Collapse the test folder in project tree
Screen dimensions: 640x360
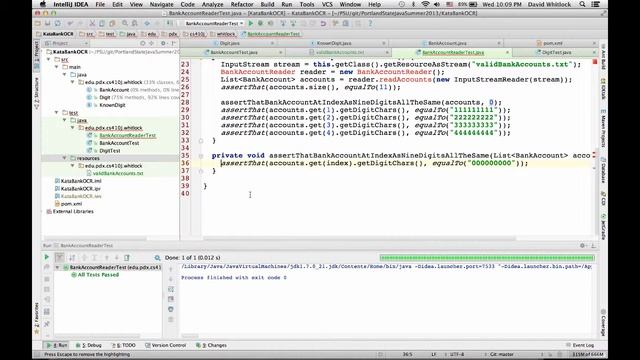click(57, 112)
